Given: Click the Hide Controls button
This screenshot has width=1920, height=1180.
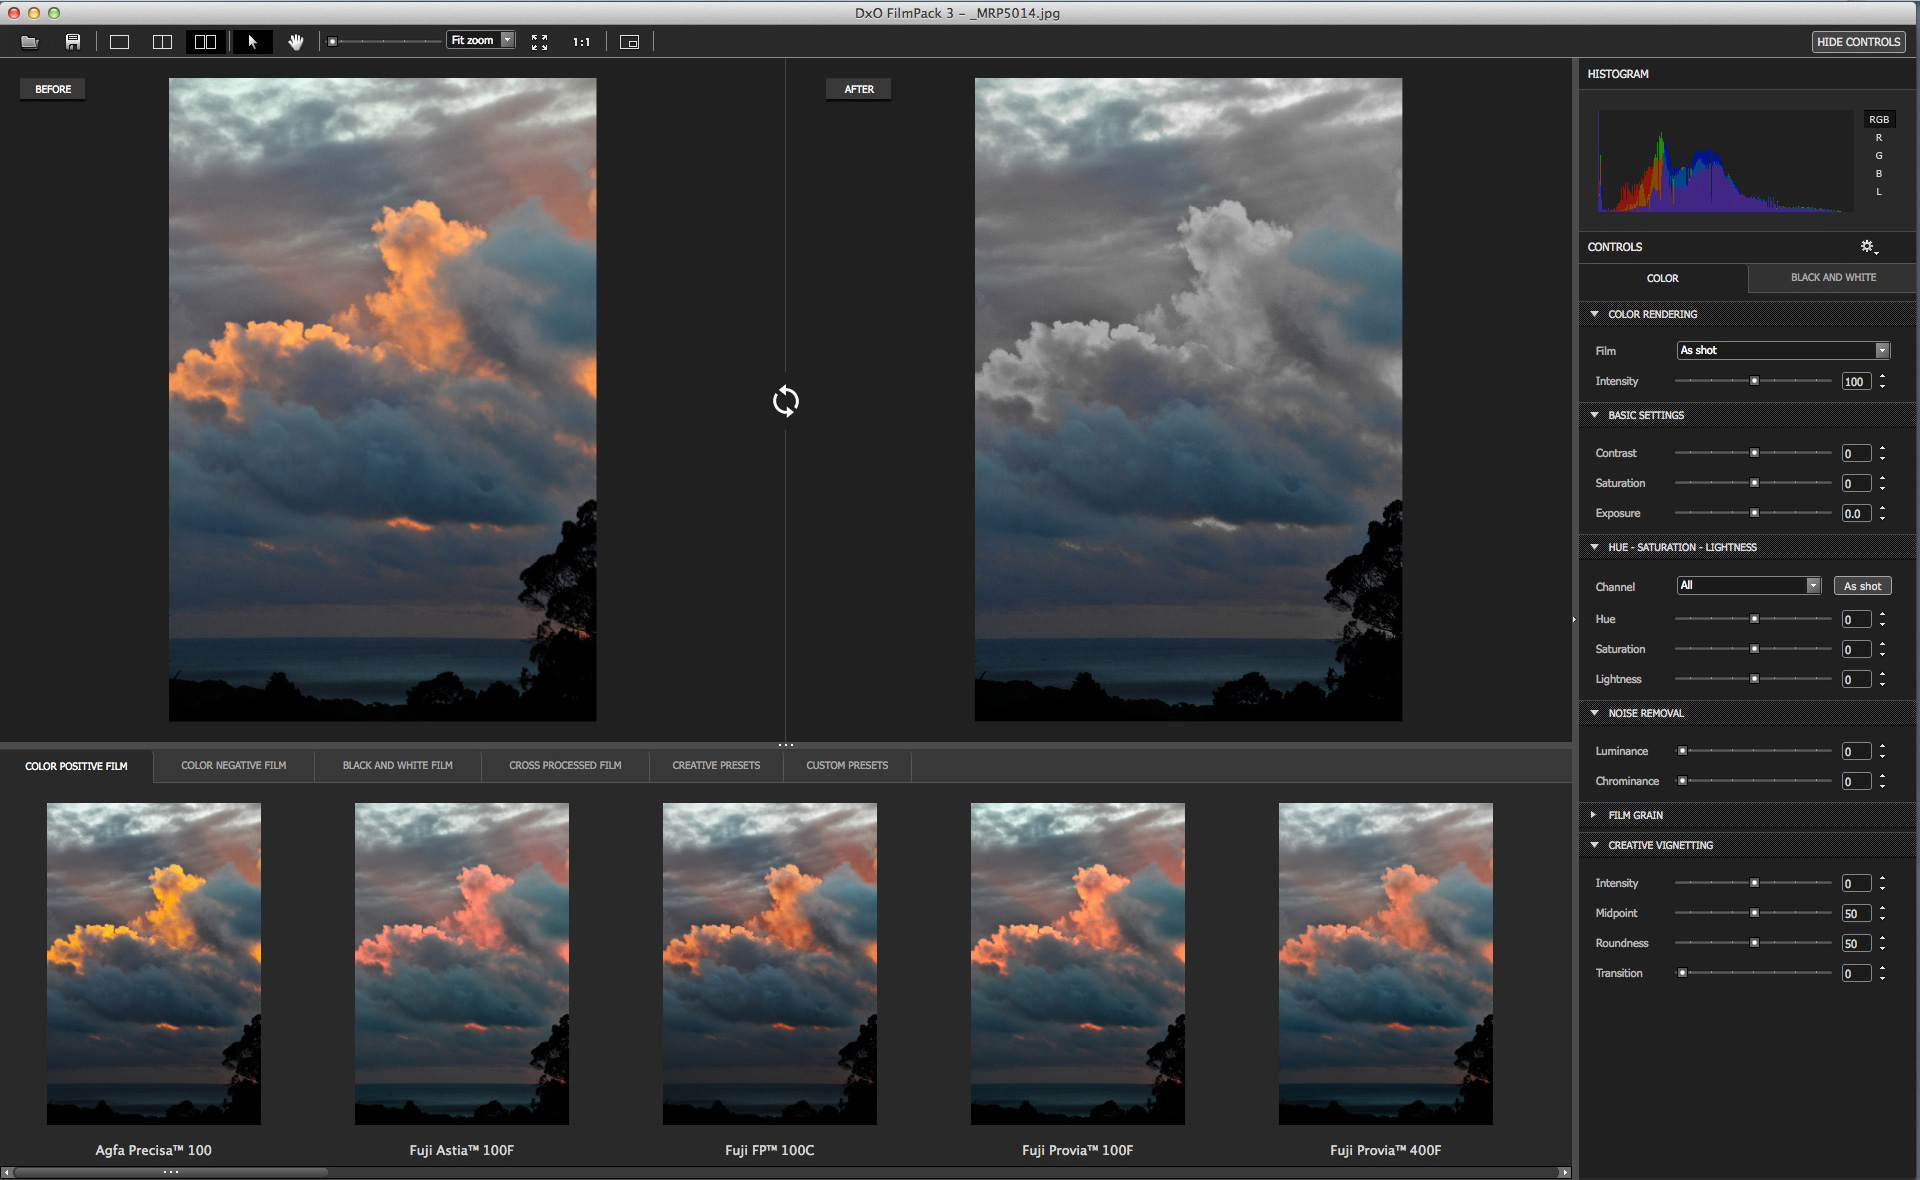Looking at the screenshot, I should [1858, 42].
